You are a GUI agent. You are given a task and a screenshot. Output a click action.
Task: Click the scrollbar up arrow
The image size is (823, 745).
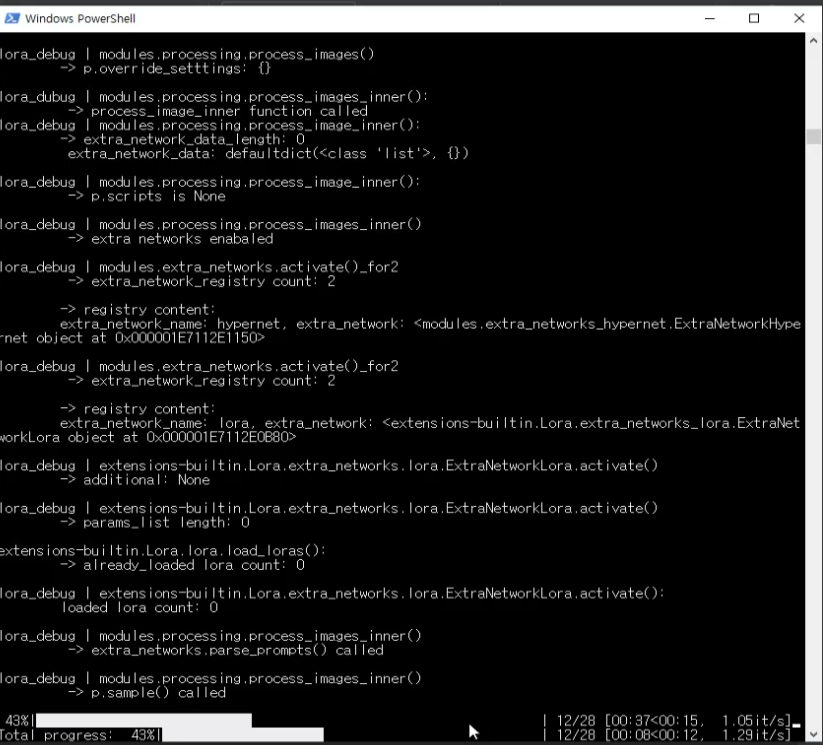[x=814, y=40]
